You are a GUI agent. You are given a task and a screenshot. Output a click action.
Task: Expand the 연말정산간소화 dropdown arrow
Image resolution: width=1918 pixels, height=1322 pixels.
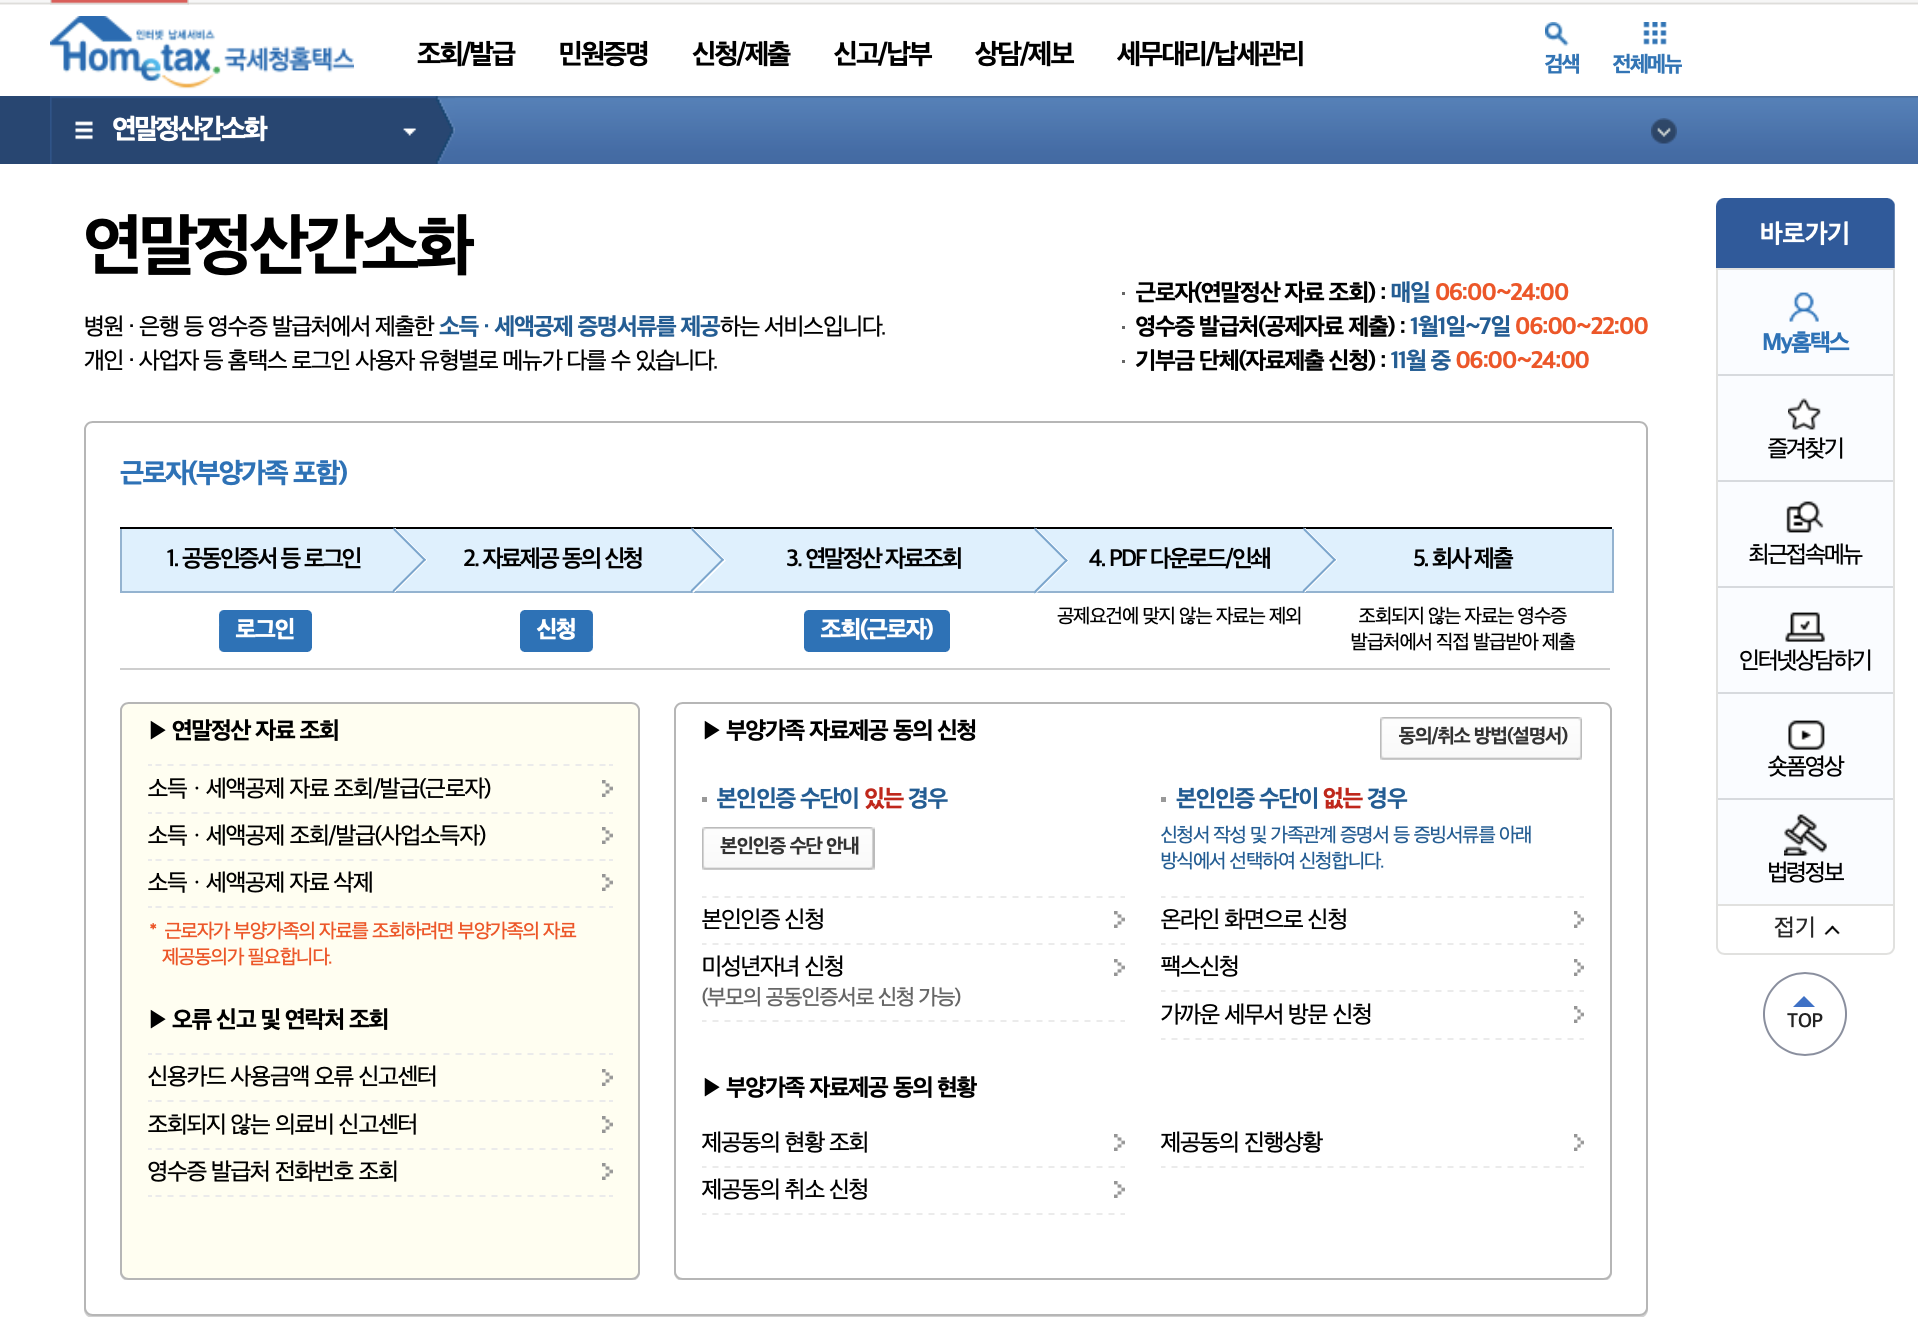click(x=408, y=131)
